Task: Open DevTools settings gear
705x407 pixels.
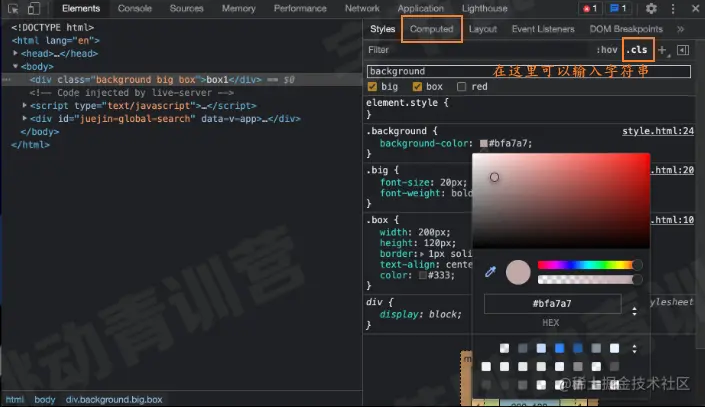Action: 651,9
